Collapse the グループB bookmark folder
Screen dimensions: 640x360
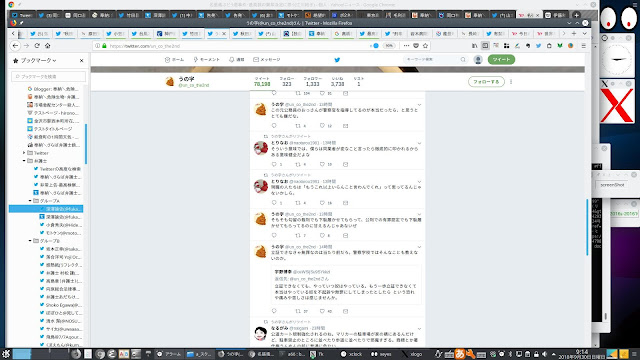30,241
